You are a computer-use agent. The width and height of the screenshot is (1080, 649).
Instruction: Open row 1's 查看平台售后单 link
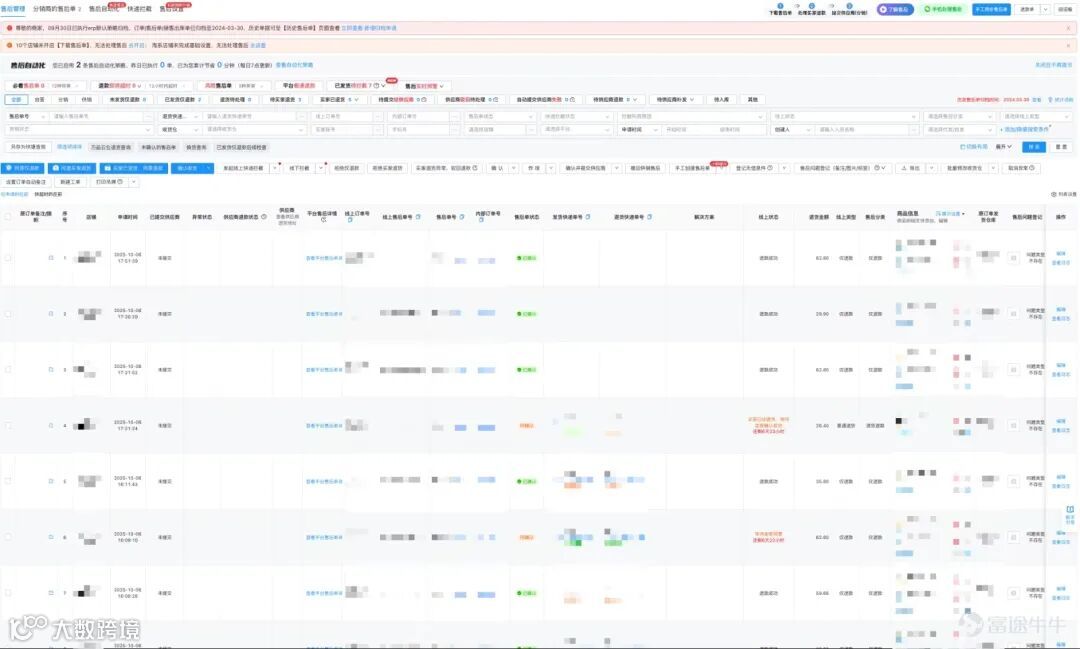click(324, 258)
